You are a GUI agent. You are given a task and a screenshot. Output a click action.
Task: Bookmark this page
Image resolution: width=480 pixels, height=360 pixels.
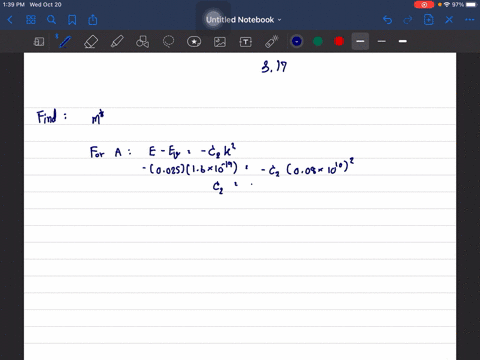point(72,20)
